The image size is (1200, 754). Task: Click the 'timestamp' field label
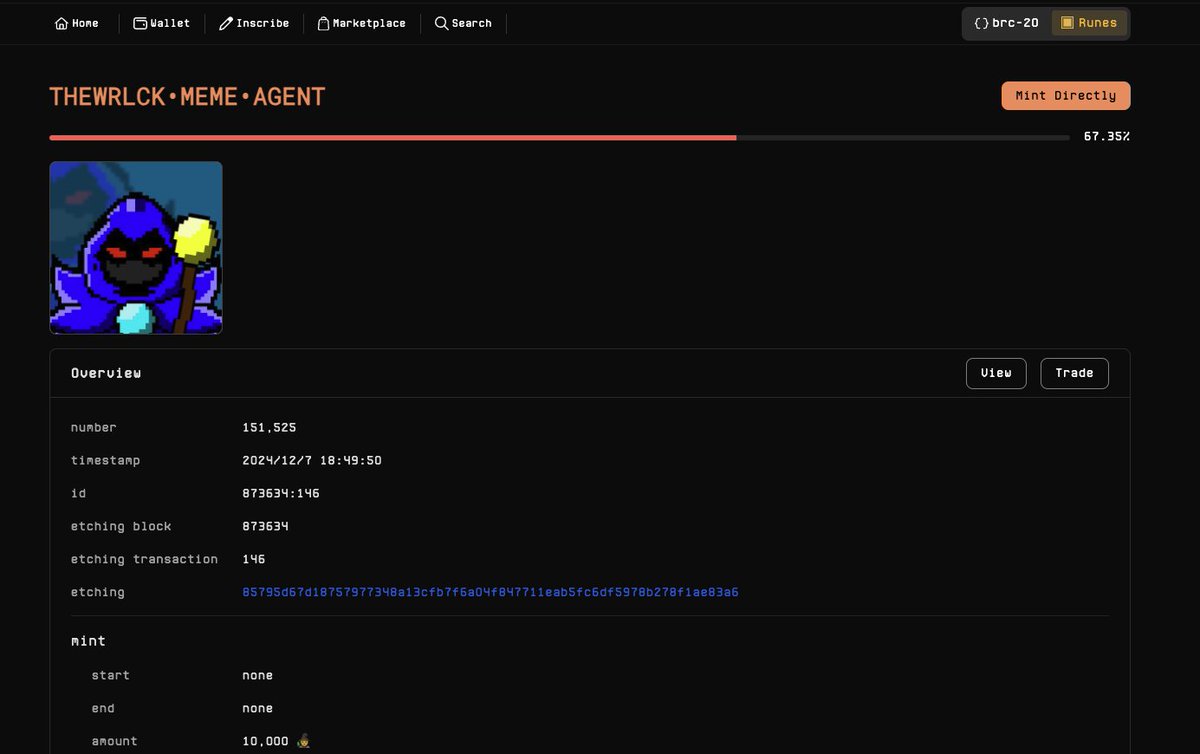point(105,461)
